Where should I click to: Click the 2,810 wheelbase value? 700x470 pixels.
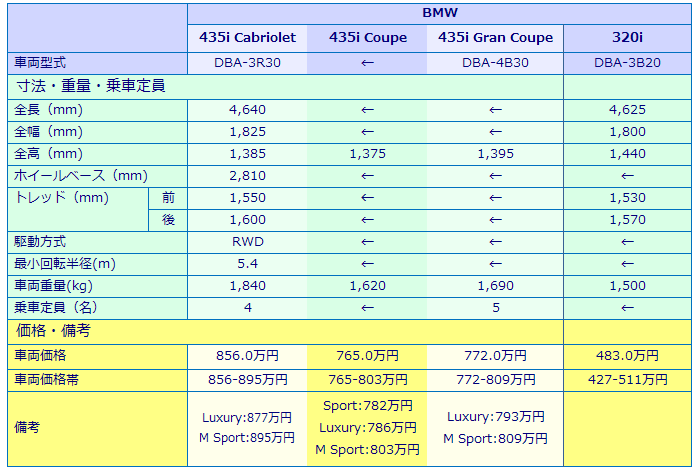[x=247, y=176]
